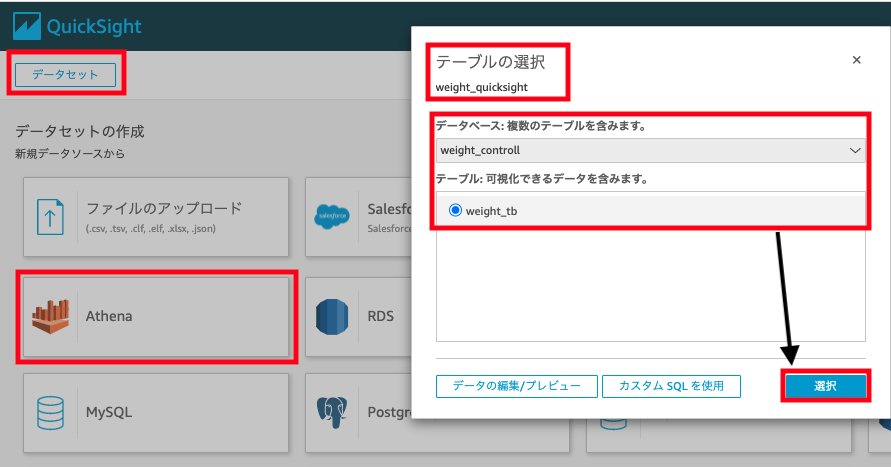Click the QuickSight title text
The image size is (891, 467).
tap(94, 26)
